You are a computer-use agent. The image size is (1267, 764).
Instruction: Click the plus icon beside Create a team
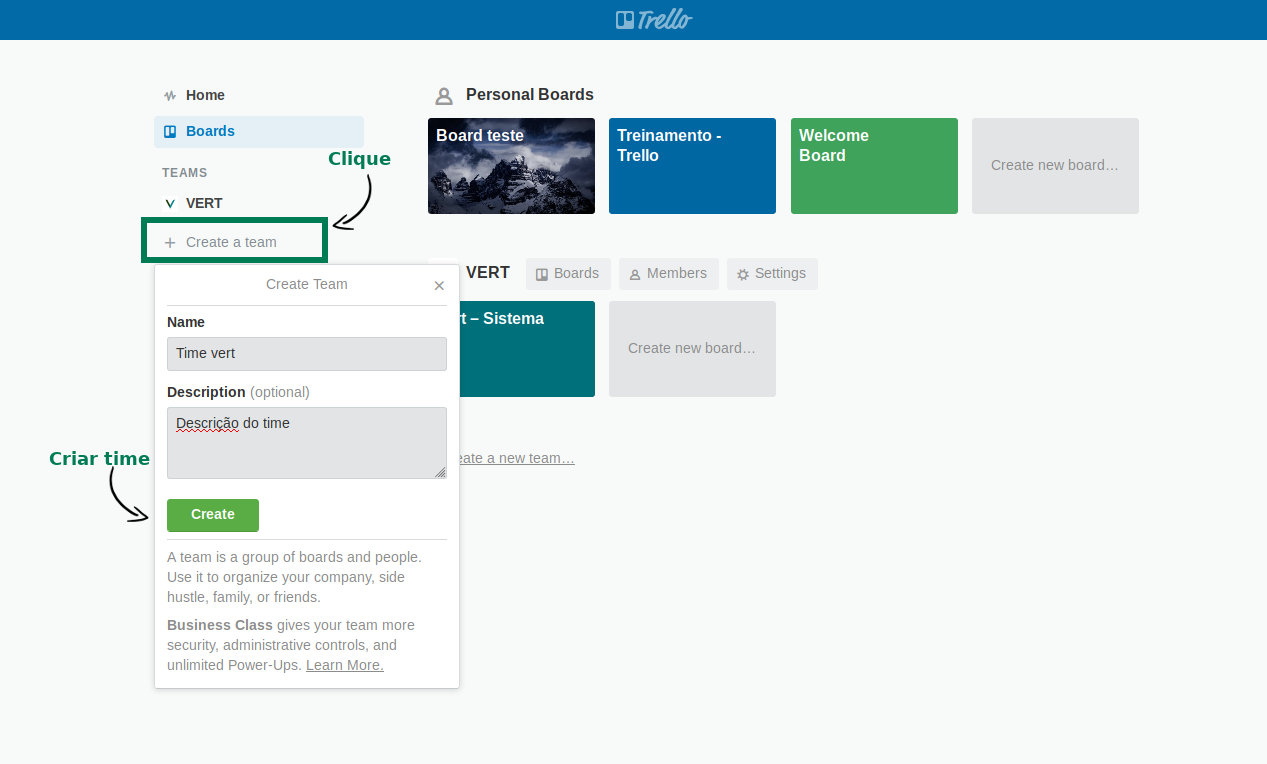point(170,242)
